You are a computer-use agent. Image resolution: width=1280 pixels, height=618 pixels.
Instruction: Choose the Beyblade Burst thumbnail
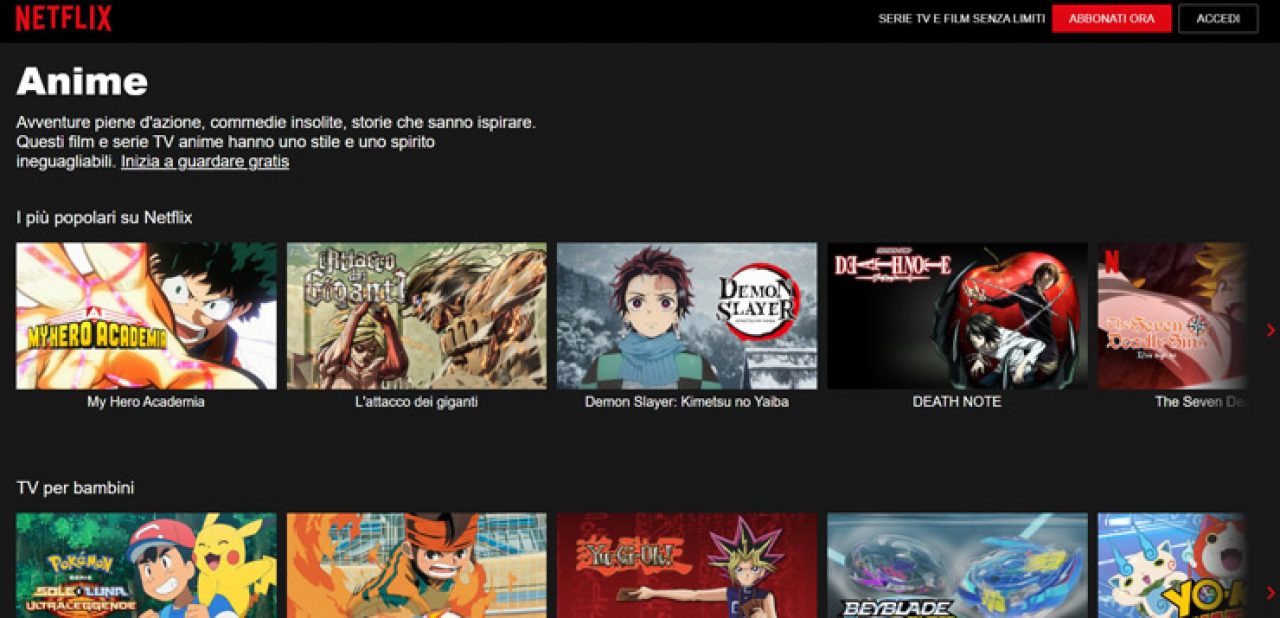point(956,566)
